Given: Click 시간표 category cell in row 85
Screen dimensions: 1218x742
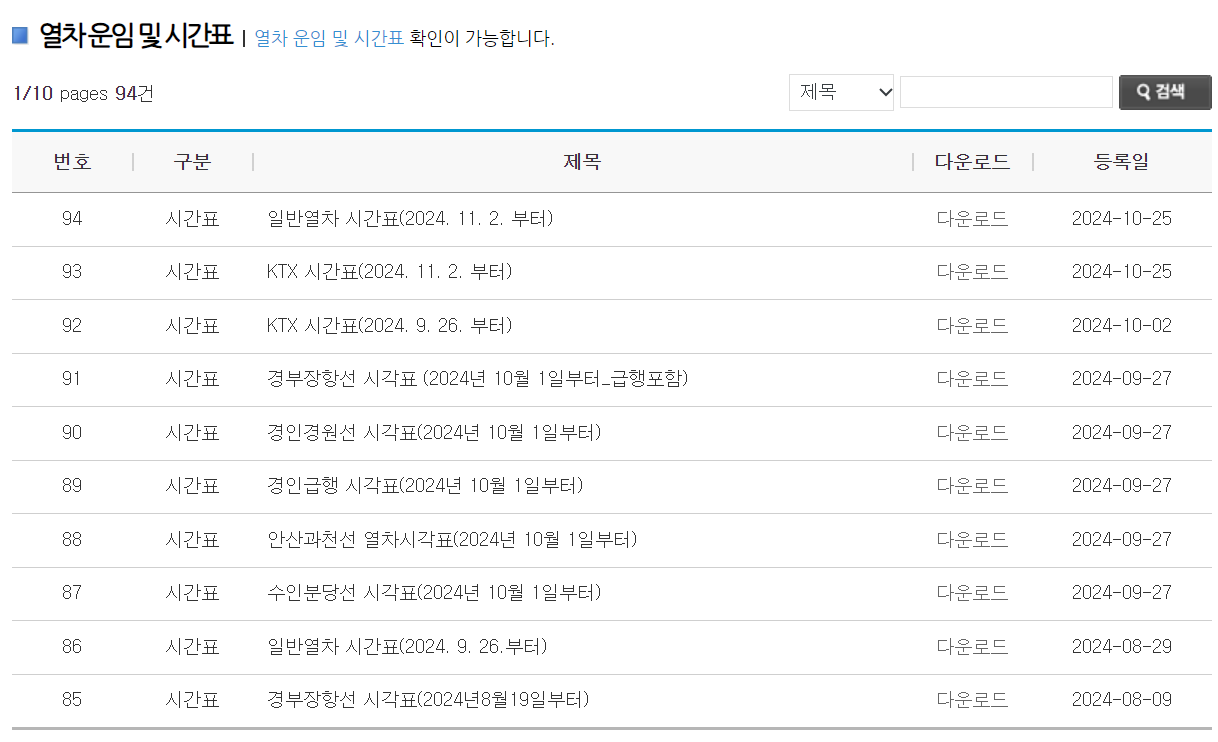Looking at the screenshot, I should click(192, 700).
